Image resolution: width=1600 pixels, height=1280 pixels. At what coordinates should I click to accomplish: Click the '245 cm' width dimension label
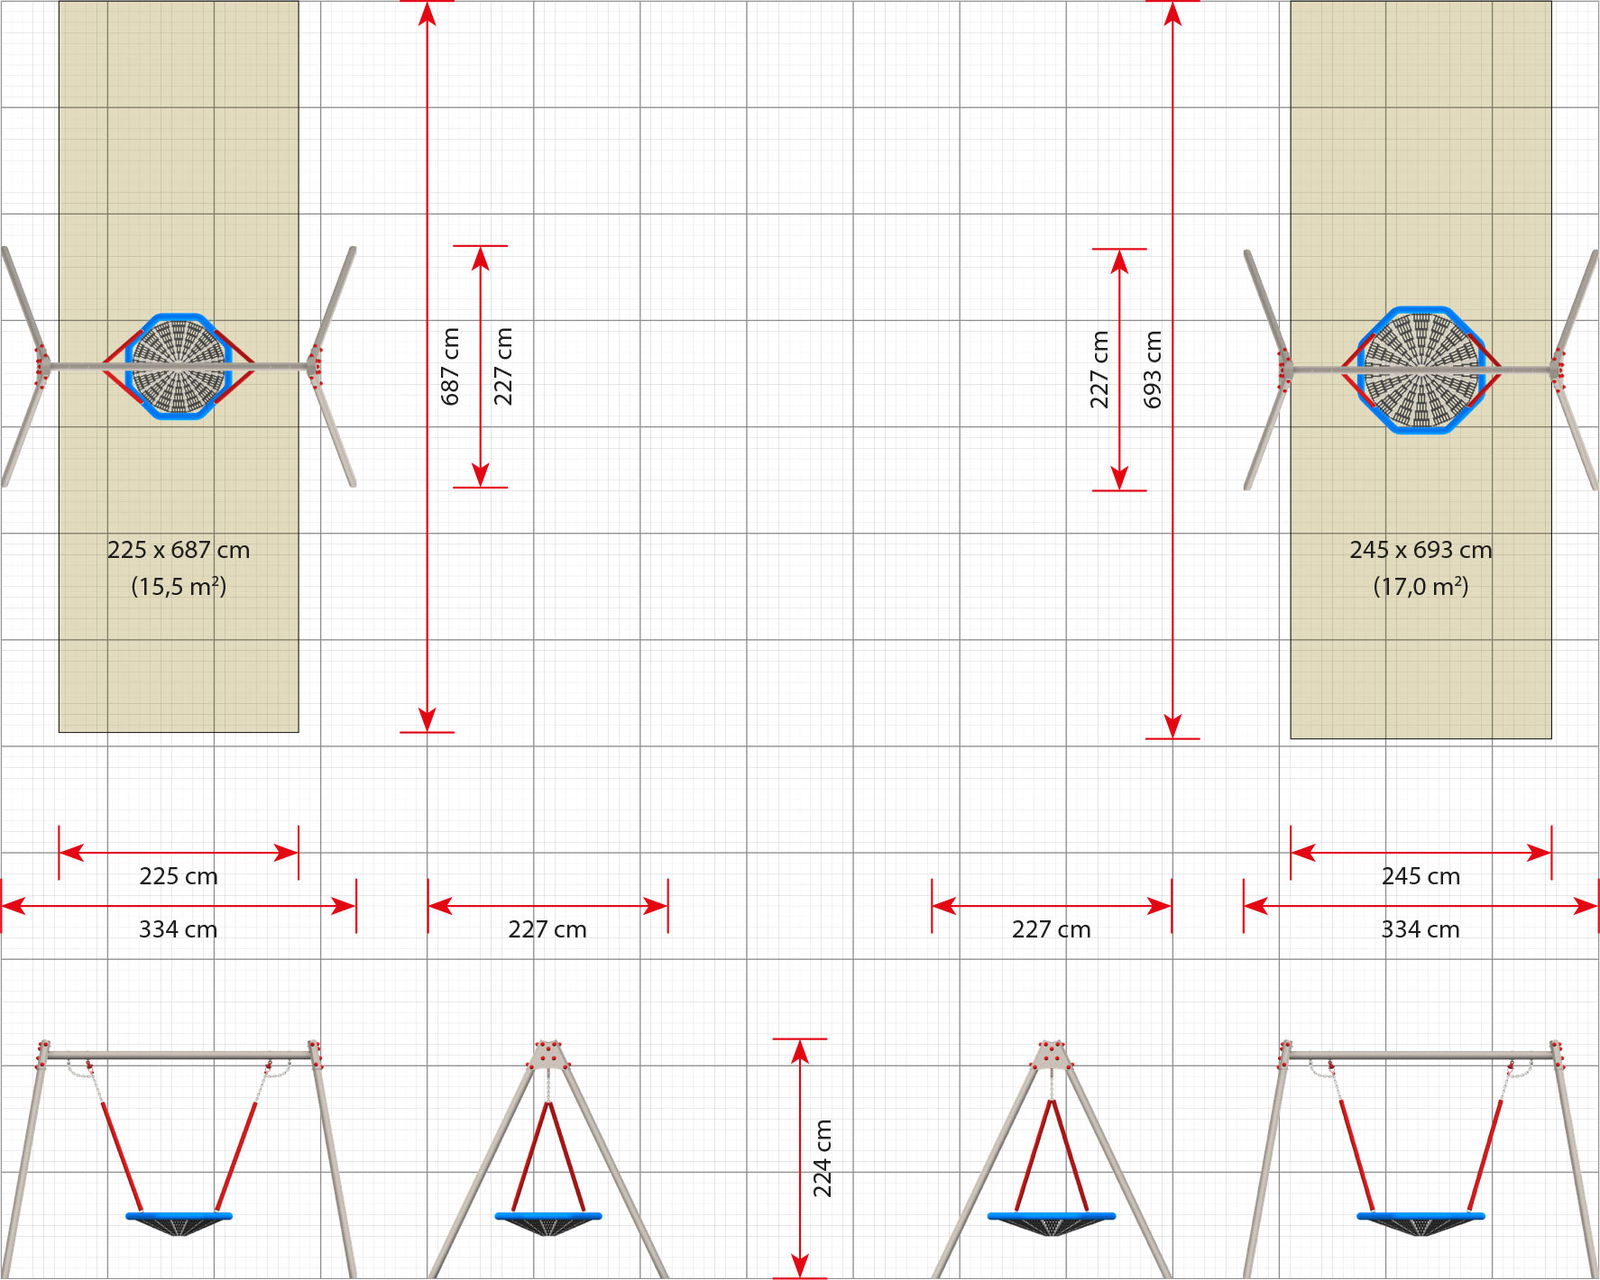[1420, 876]
